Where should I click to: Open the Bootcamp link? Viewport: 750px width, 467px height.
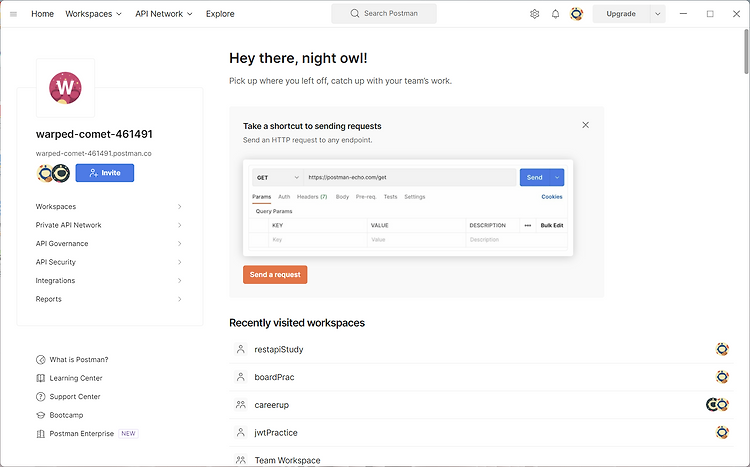(x=66, y=415)
